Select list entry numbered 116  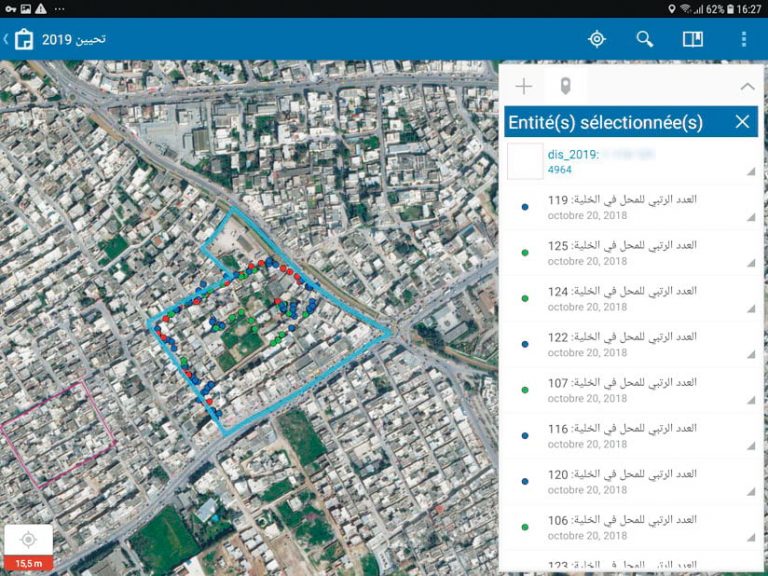(x=631, y=436)
